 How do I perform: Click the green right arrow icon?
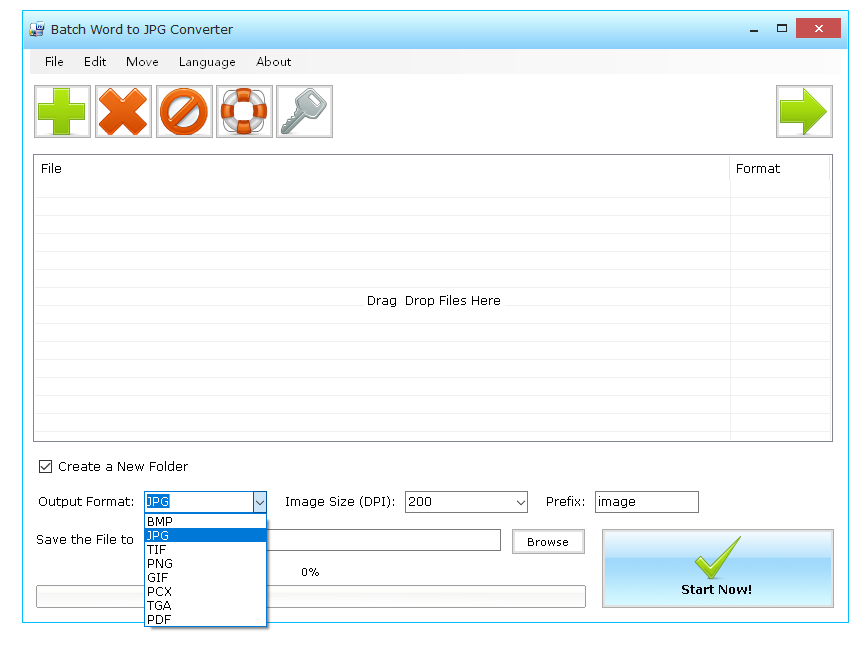(x=804, y=111)
